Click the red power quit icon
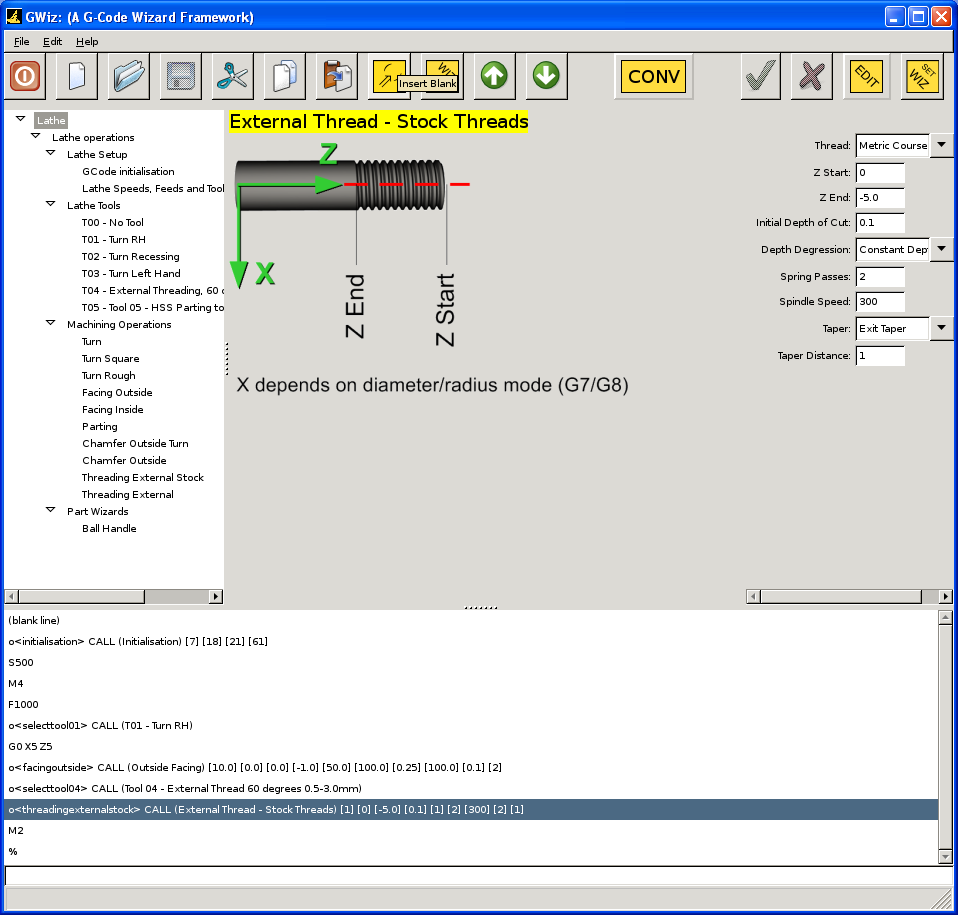The width and height of the screenshot is (958, 915). pos(25,76)
